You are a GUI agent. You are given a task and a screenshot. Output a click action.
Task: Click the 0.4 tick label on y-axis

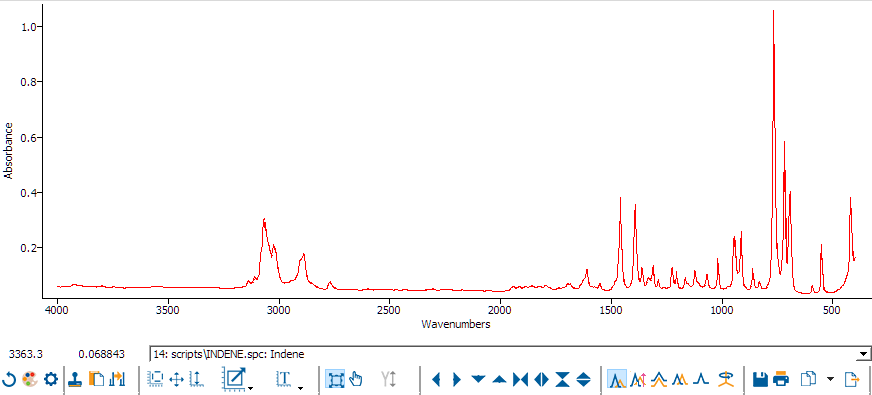(x=29, y=192)
